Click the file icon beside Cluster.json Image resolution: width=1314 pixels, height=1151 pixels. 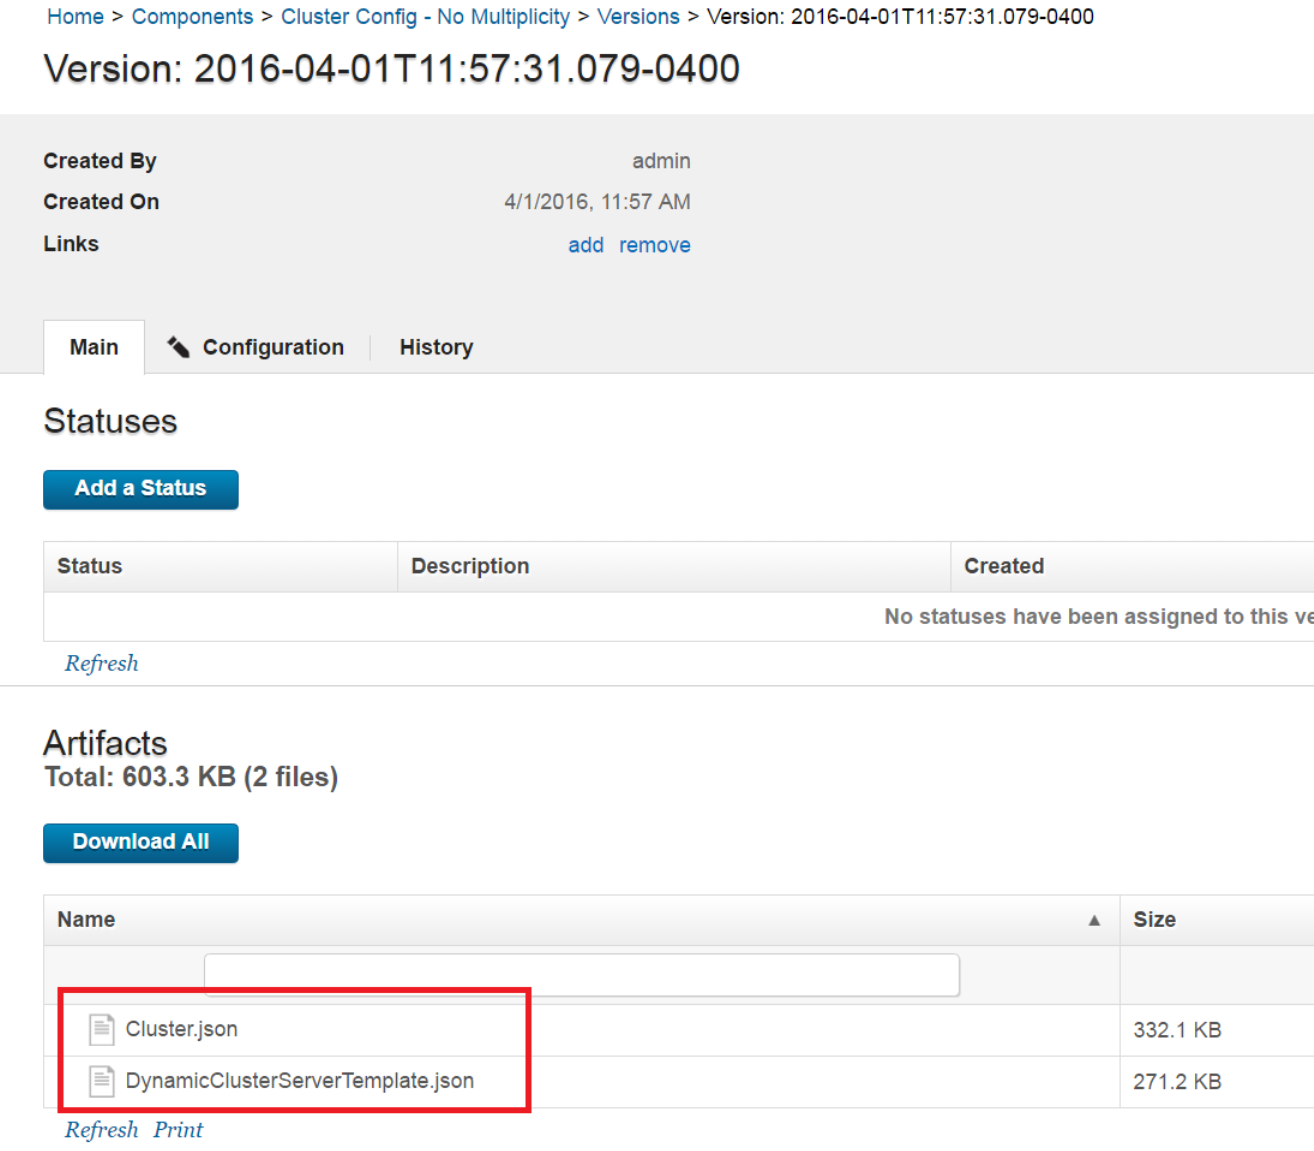coord(101,1029)
